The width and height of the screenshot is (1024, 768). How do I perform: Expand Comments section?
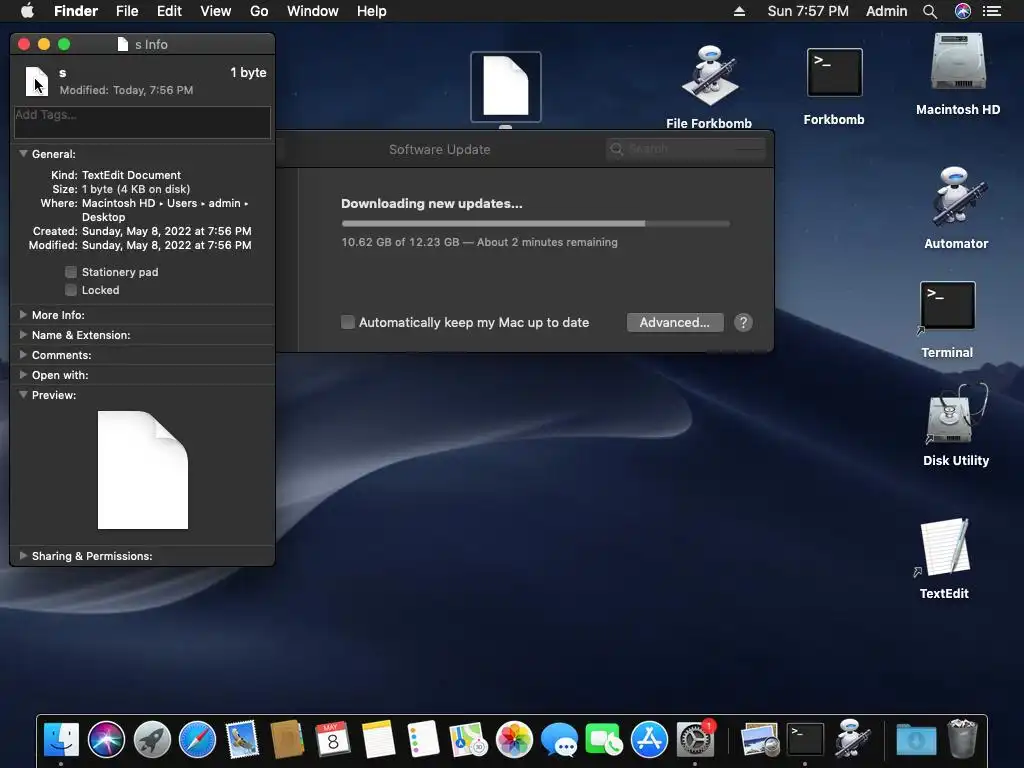pyautogui.click(x=24, y=355)
